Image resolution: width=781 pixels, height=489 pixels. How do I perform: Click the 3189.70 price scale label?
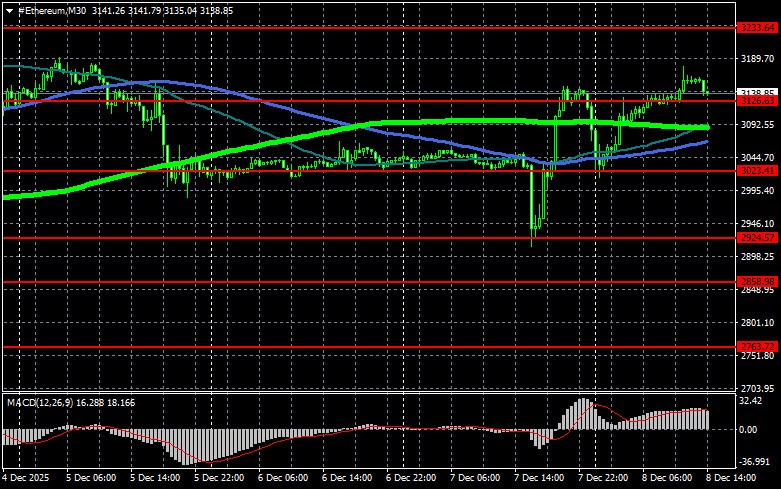tap(757, 59)
